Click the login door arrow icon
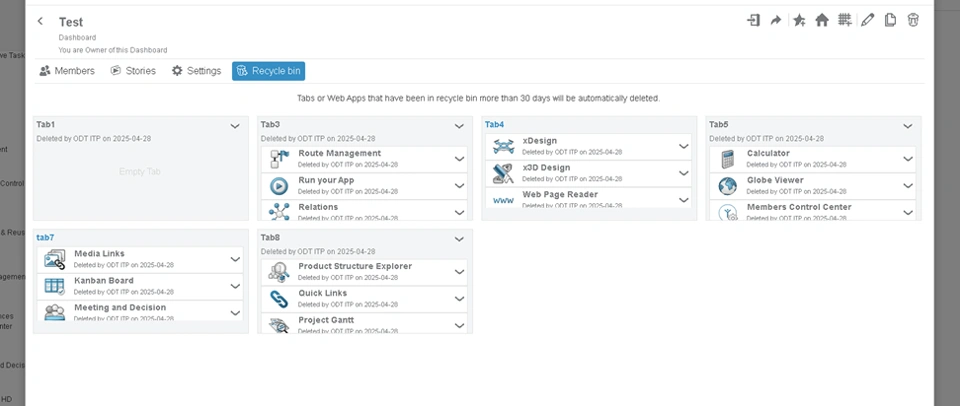The height and width of the screenshot is (406, 960). [x=753, y=20]
